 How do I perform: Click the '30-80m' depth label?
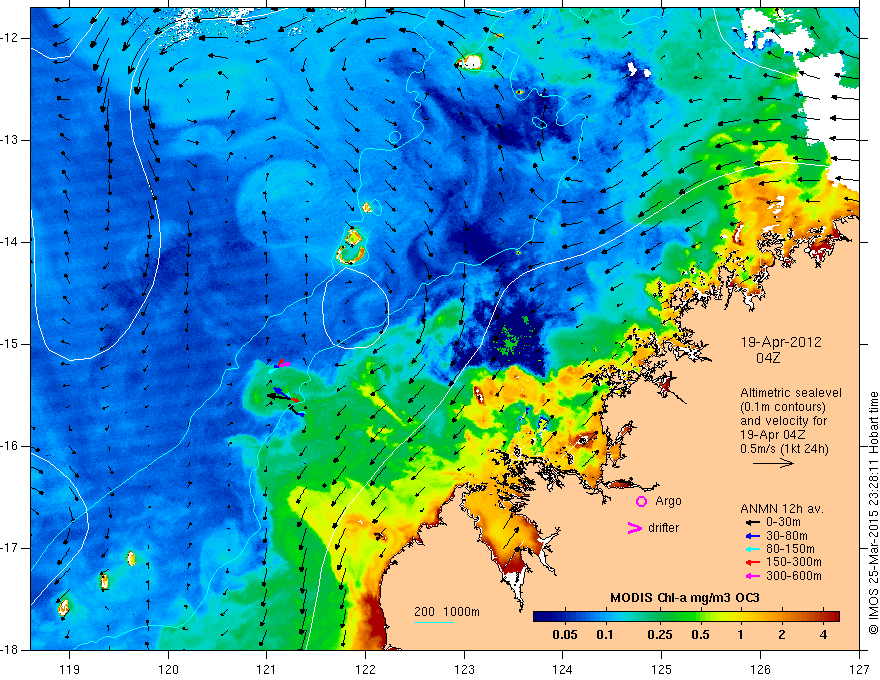(787, 536)
